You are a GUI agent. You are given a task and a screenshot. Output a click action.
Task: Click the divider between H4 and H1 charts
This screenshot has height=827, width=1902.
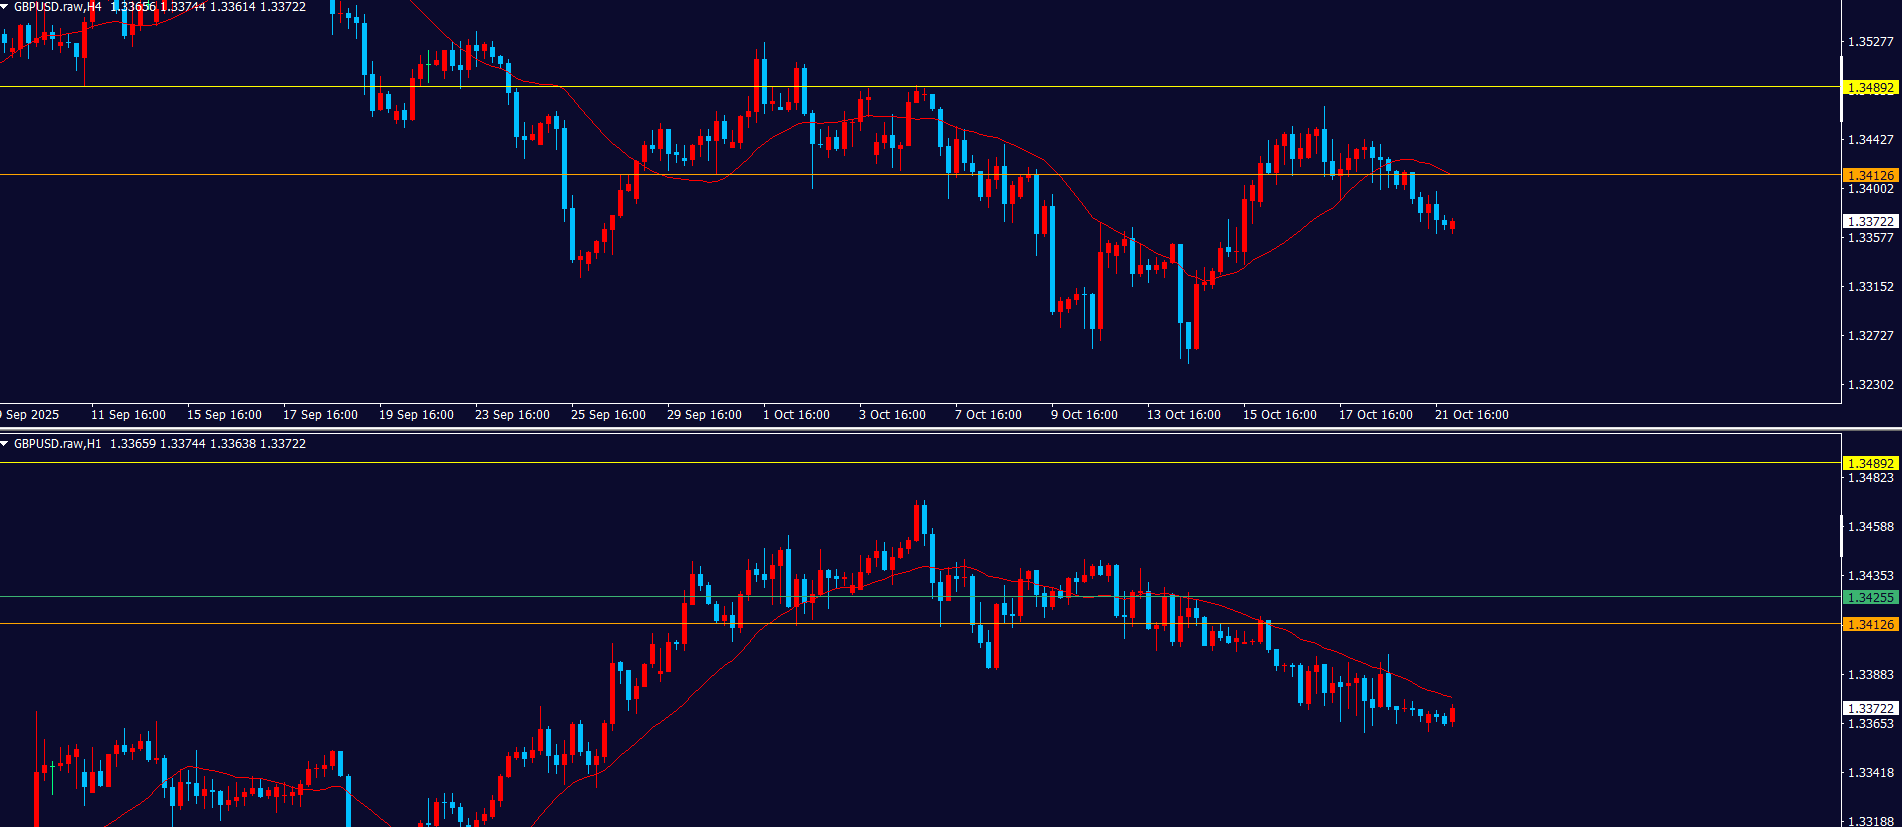[x=950, y=429]
